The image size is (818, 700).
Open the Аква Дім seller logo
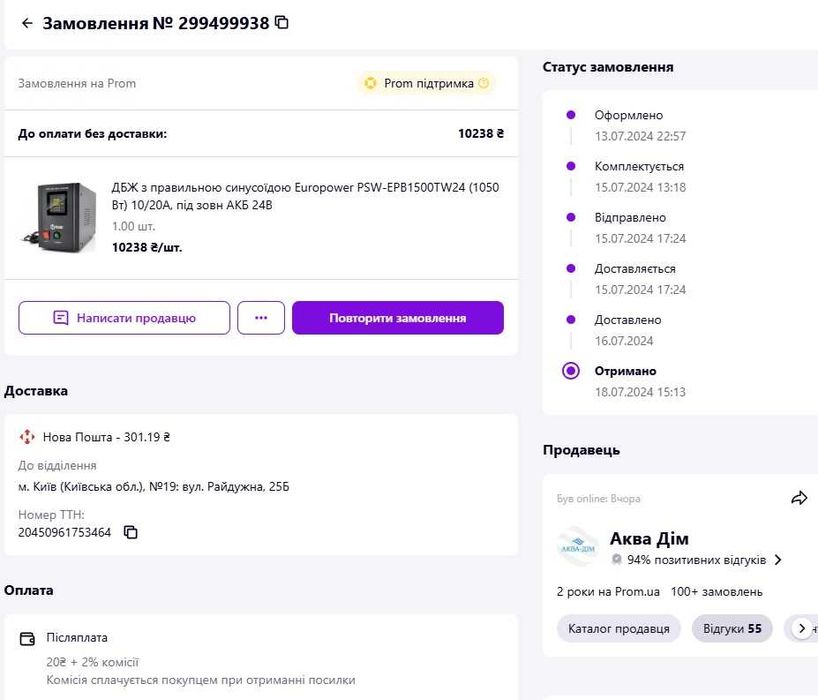[x=578, y=547]
